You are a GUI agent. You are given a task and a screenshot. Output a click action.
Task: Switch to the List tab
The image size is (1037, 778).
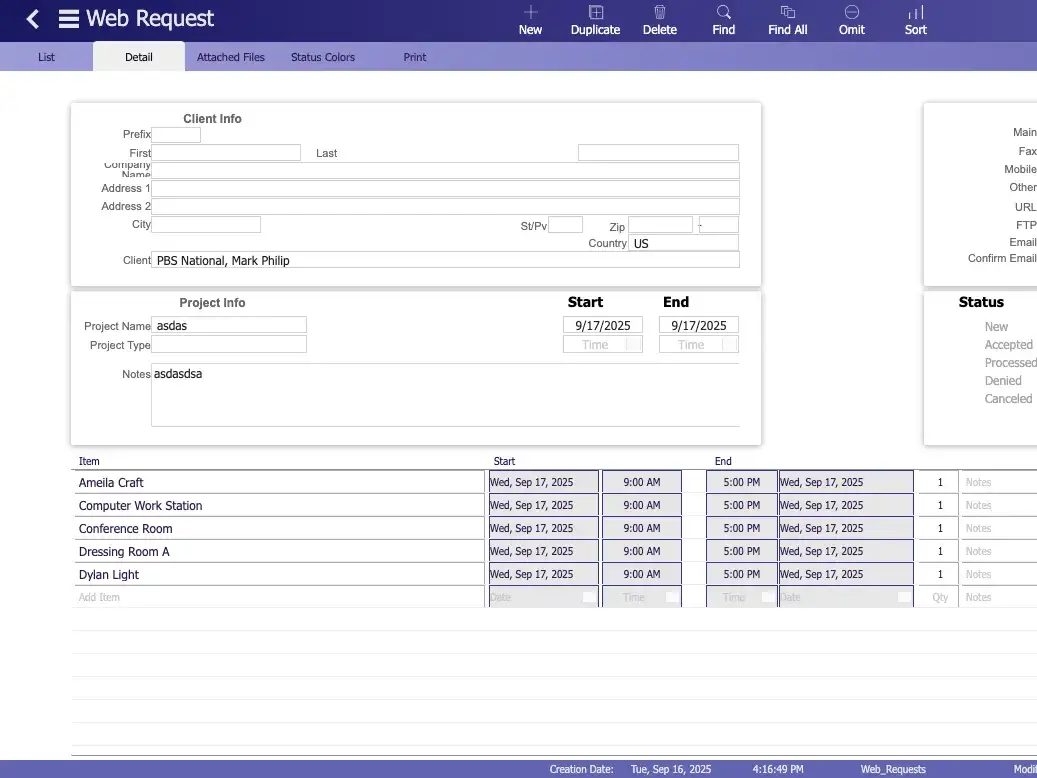click(46, 57)
